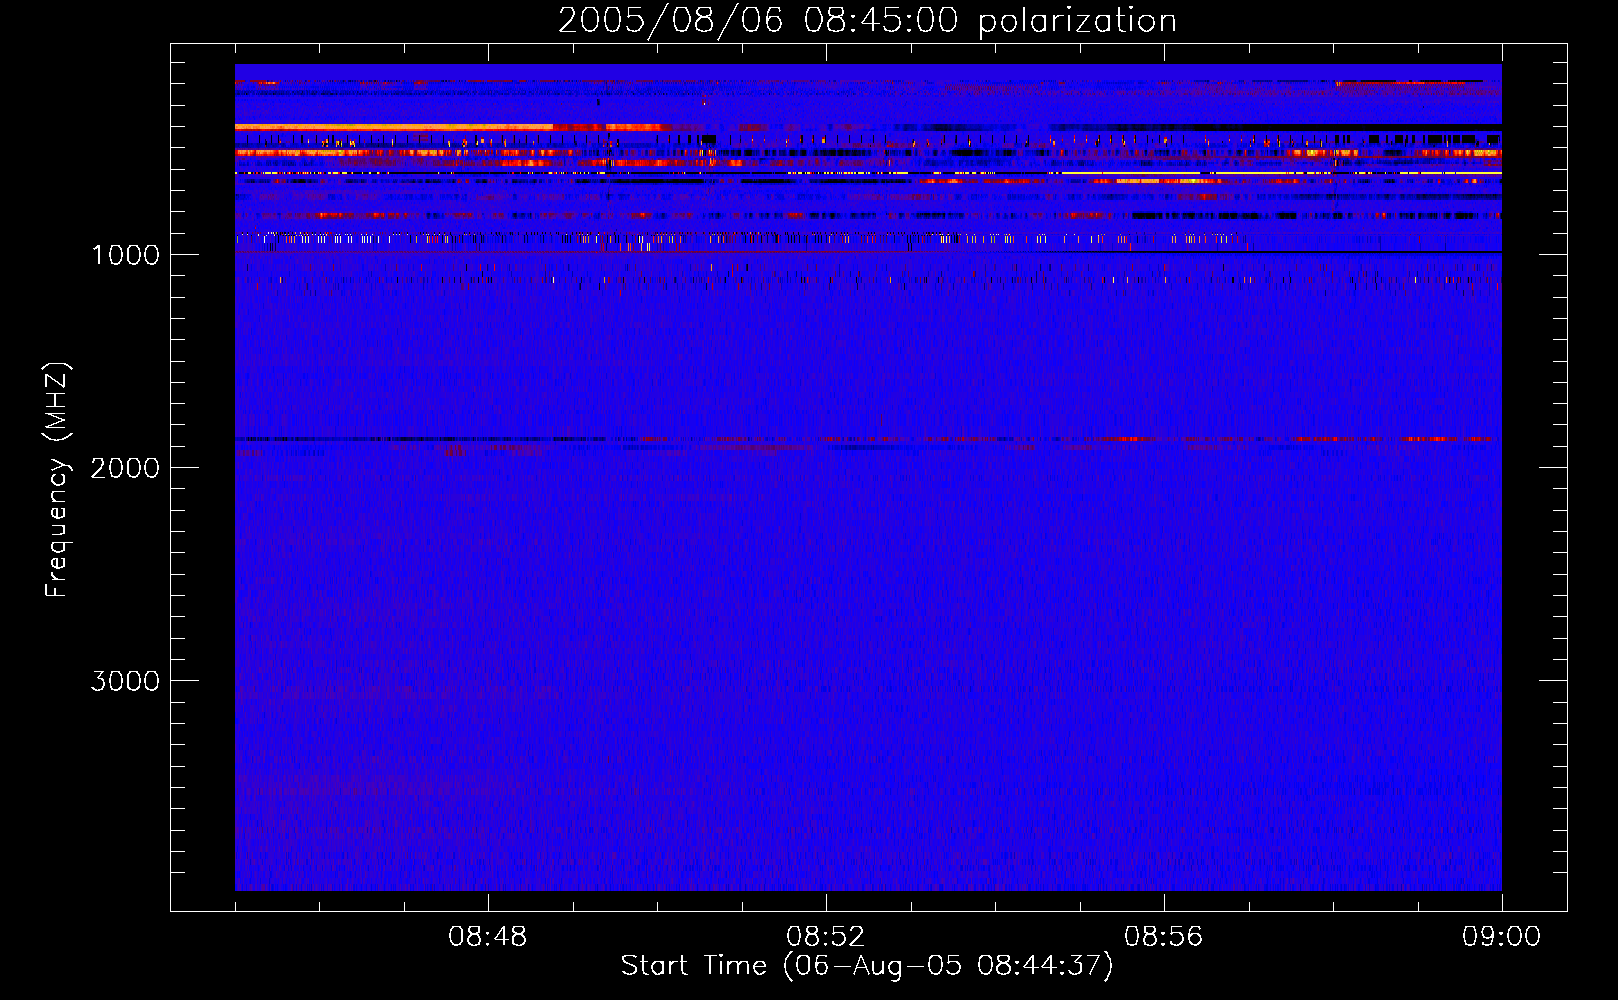
Task: Click the '2000' frequency tick label
Action: (x=125, y=468)
